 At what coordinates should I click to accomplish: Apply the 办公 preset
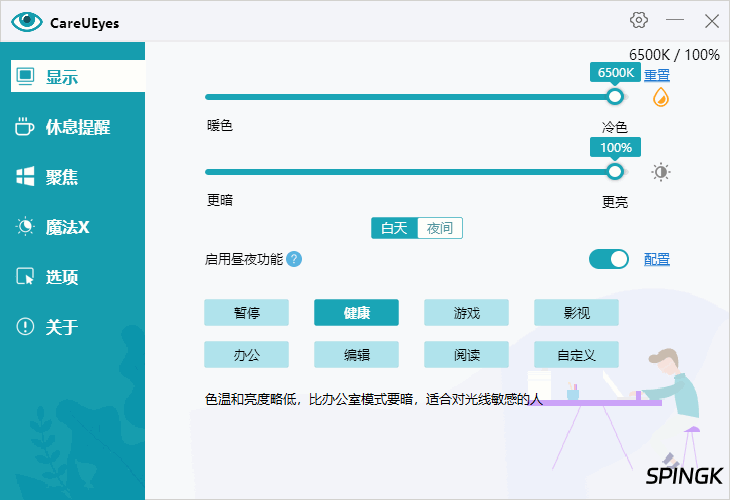[246, 355]
